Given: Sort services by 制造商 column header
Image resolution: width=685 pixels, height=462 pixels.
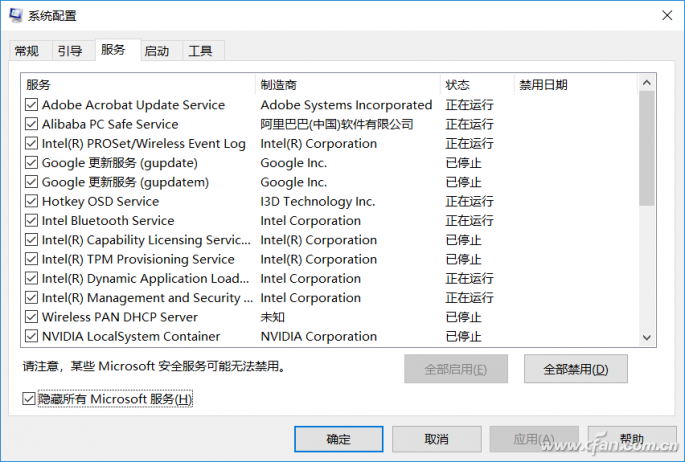Looking at the screenshot, I should coord(348,85).
